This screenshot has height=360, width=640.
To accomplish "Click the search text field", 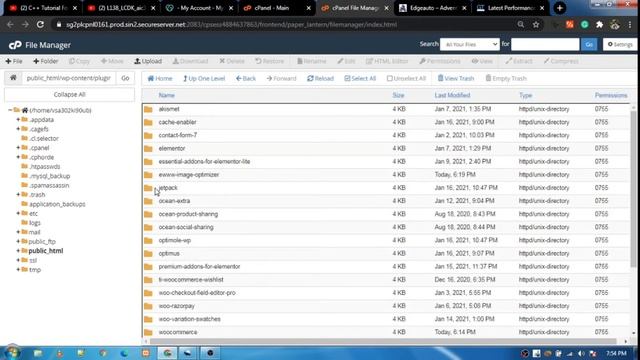I will 545,44.
